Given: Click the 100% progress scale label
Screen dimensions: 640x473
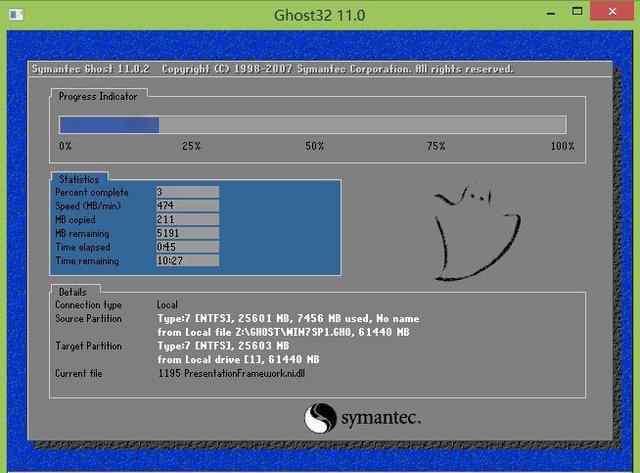Looking at the screenshot, I should tap(562, 146).
